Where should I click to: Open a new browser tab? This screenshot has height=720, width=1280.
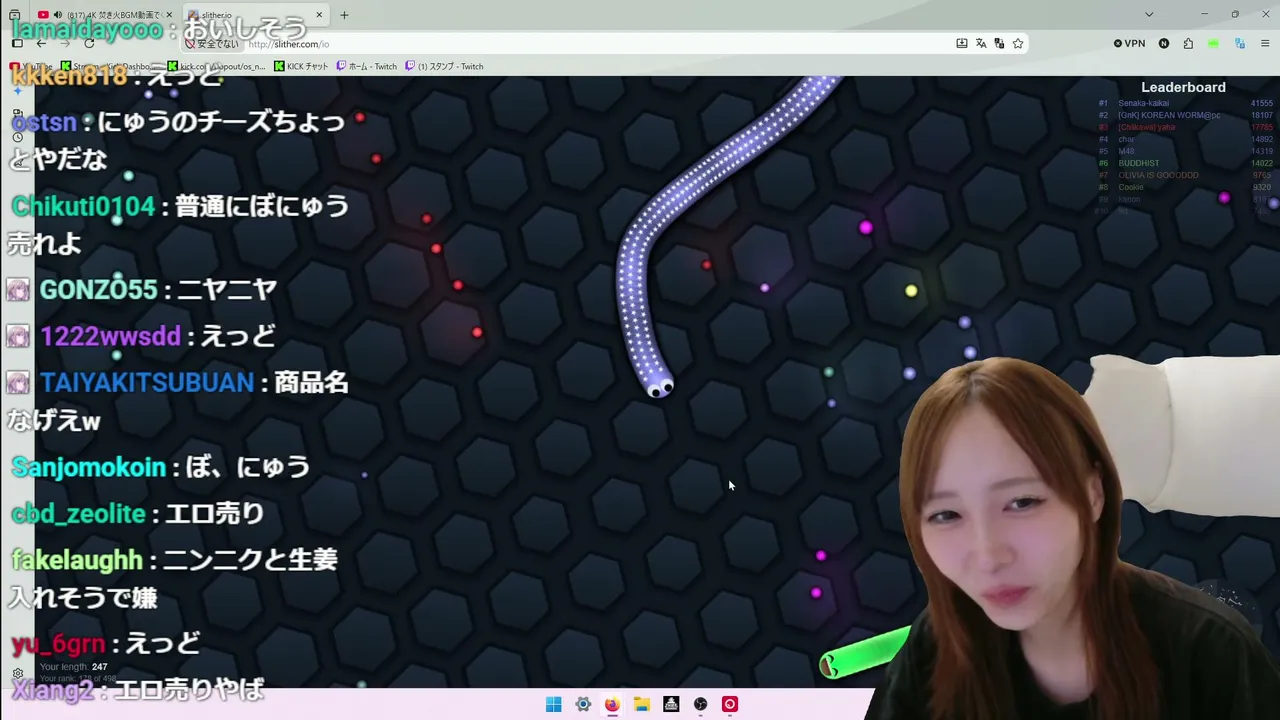(x=344, y=15)
